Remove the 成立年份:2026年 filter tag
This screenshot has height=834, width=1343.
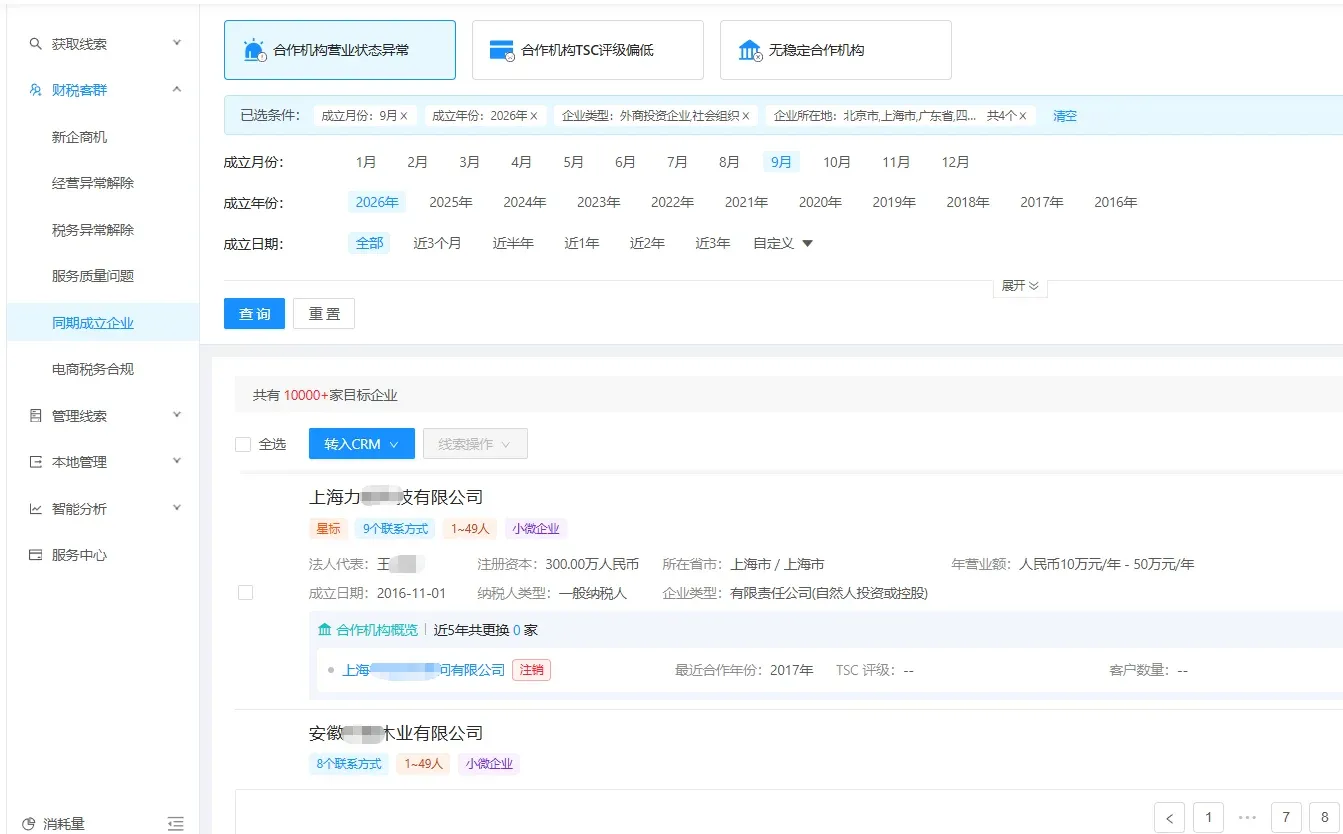coord(534,116)
